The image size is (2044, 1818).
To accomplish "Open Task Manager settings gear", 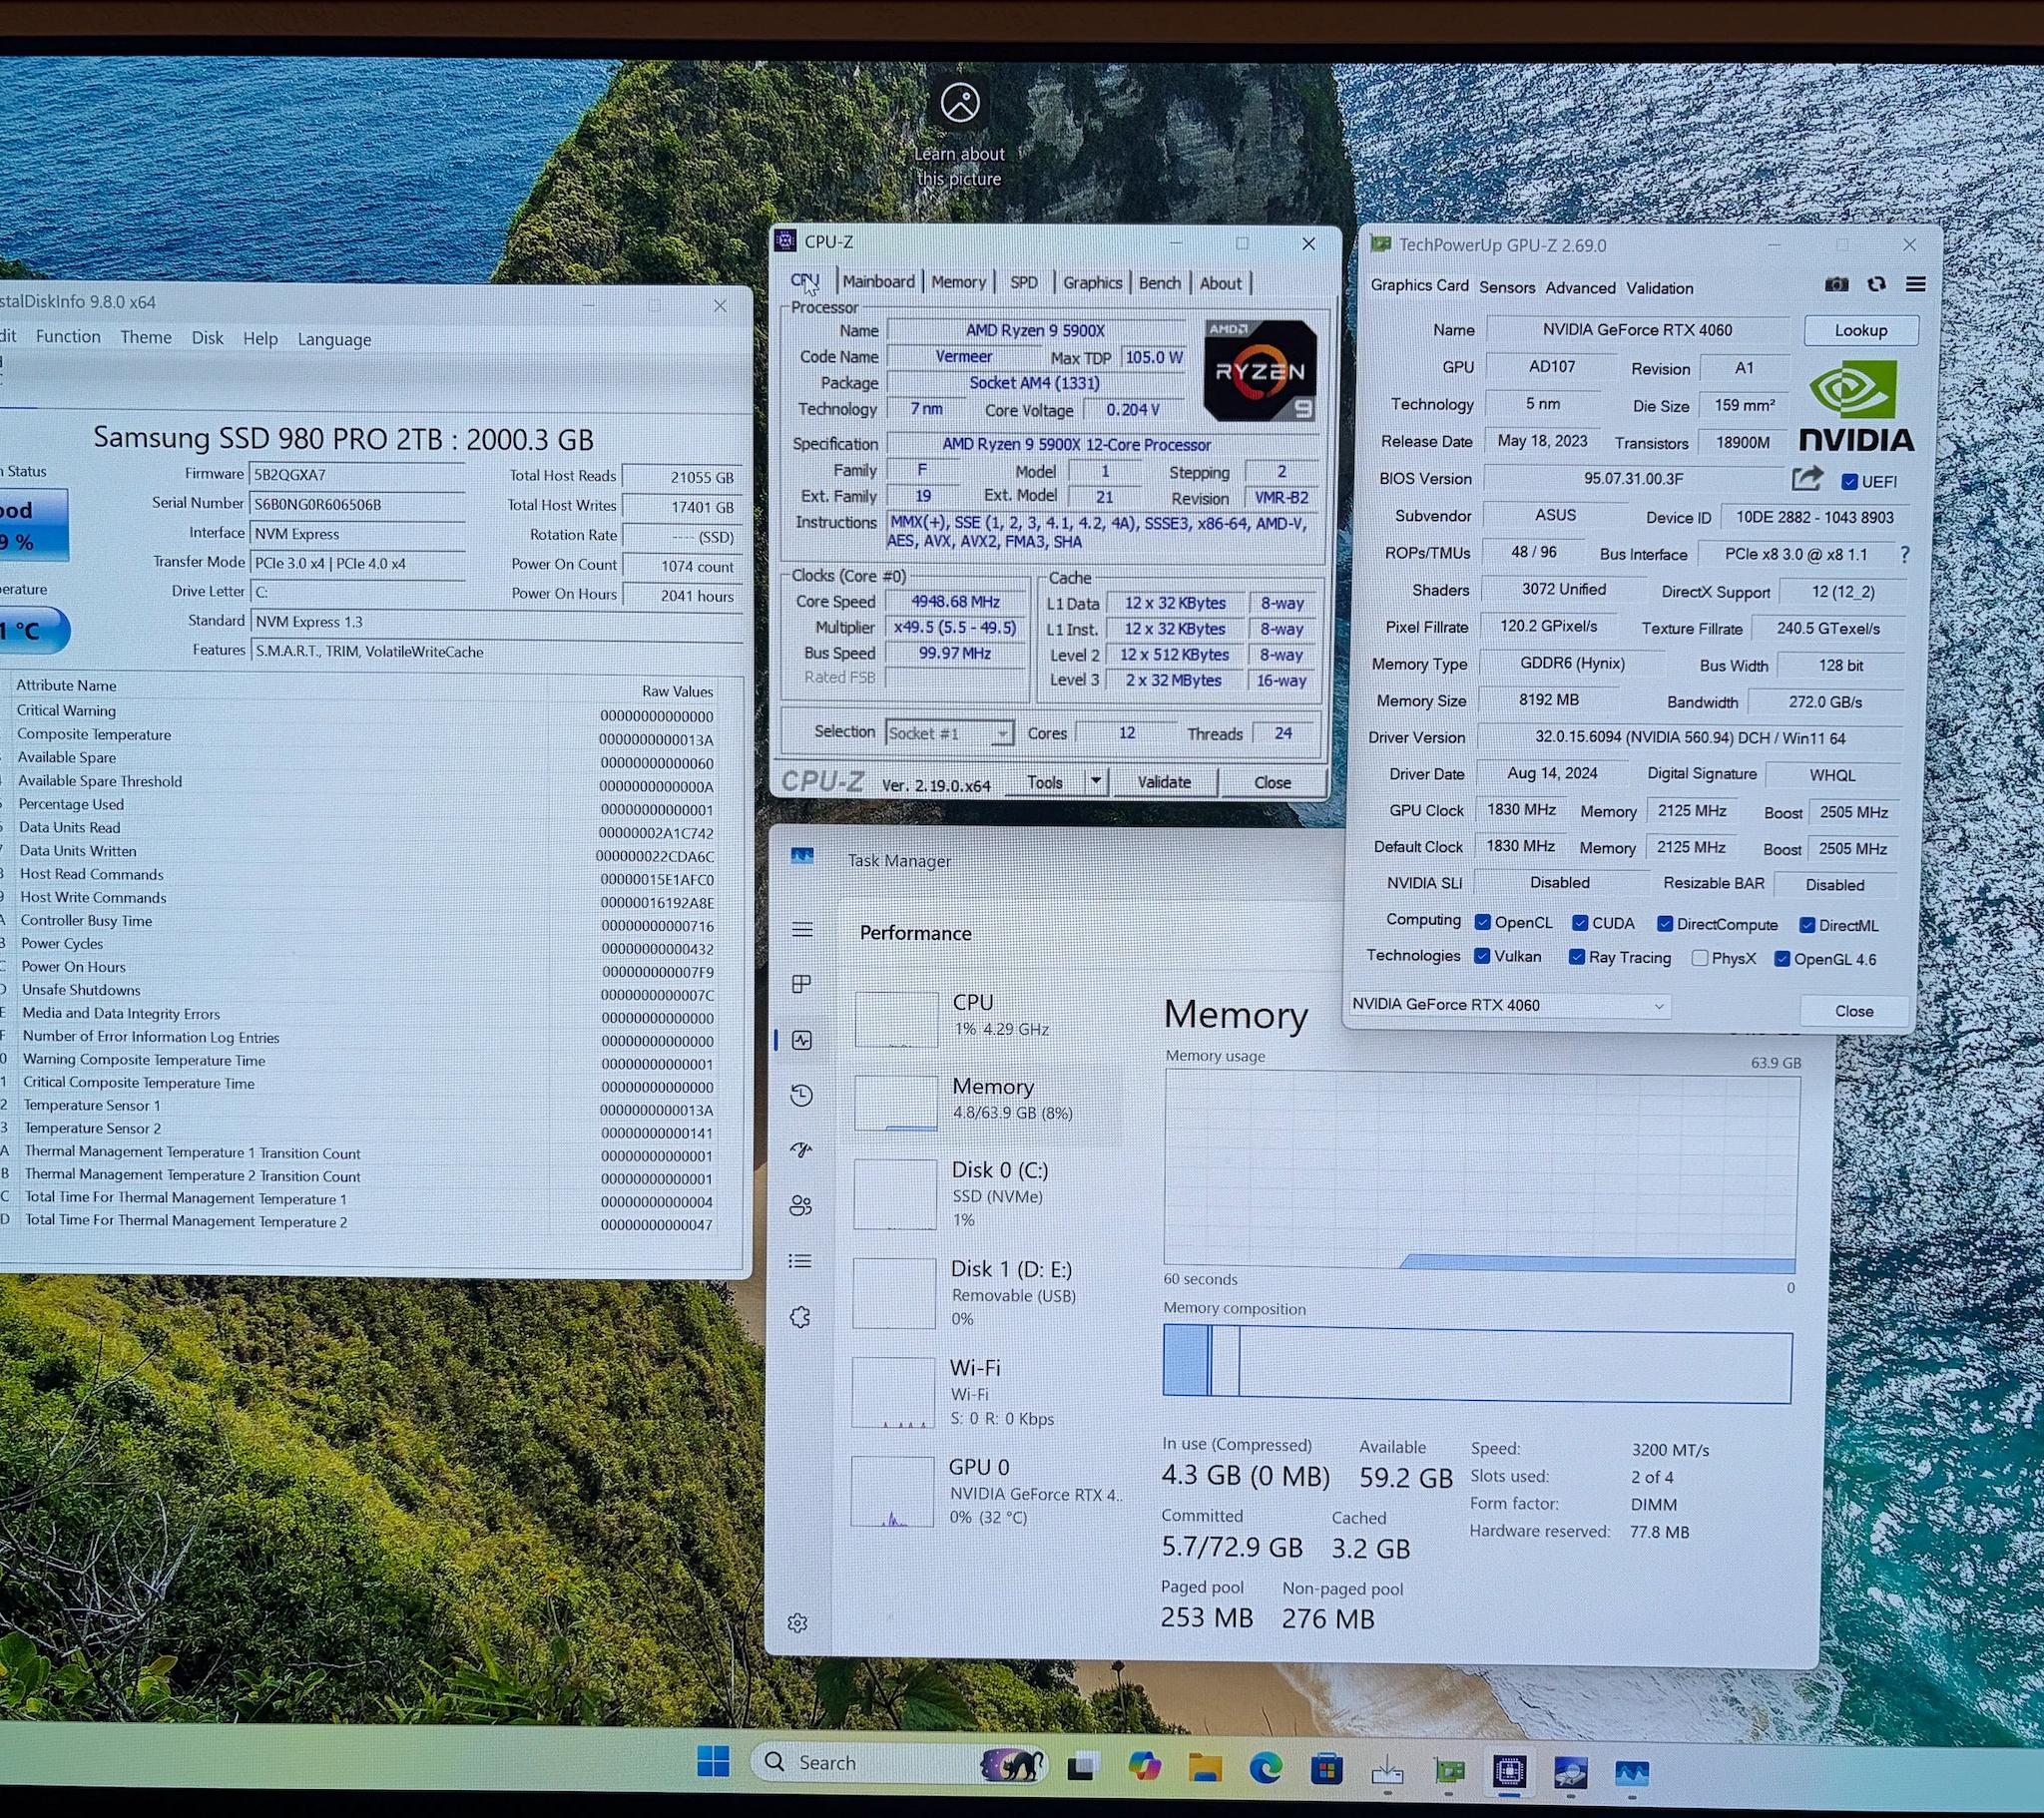I will tap(798, 1622).
